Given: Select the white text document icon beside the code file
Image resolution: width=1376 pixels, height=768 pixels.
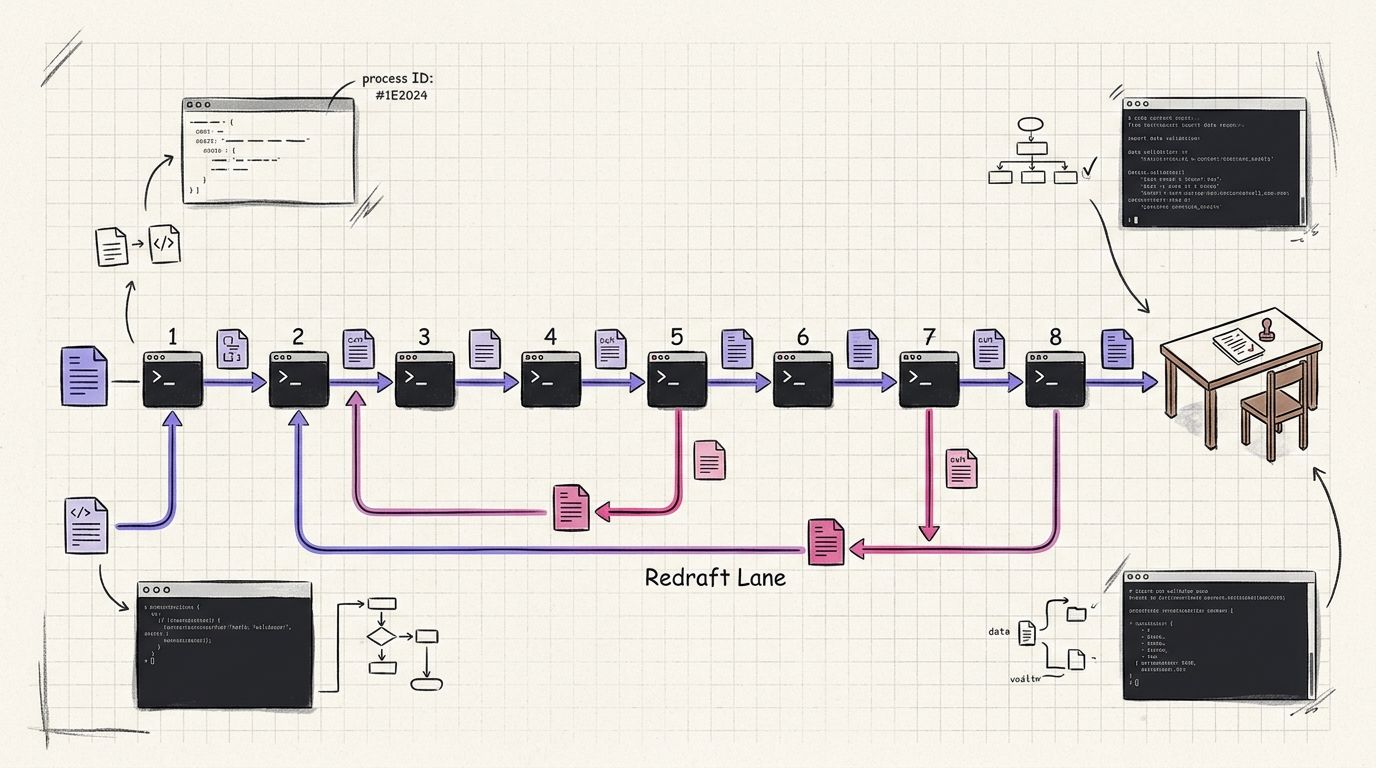Looking at the screenshot, I should [111, 246].
